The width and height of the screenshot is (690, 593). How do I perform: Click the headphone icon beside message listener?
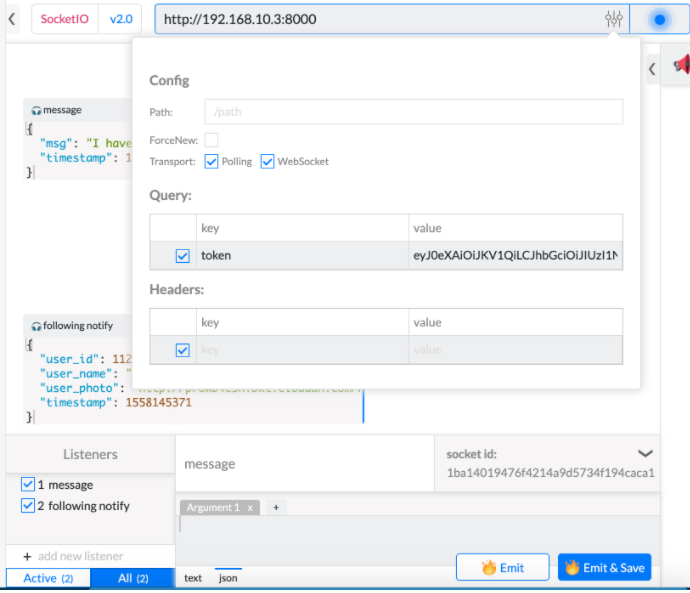[36, 110]
